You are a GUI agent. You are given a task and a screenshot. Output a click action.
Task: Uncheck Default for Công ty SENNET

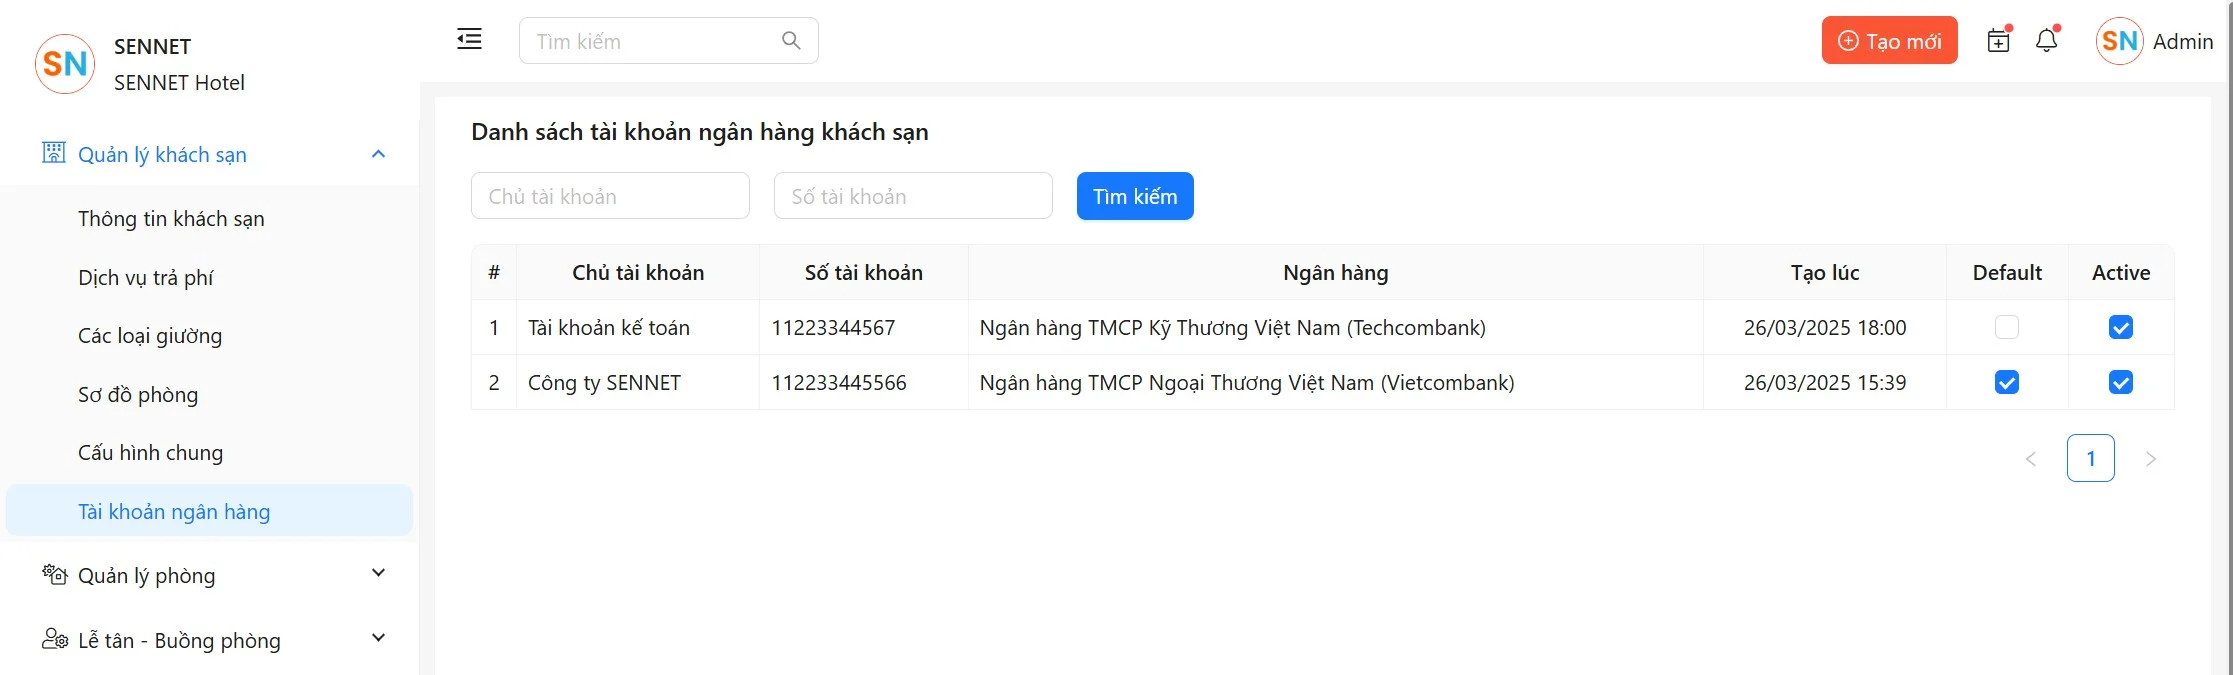click(x=2006, y=383)
